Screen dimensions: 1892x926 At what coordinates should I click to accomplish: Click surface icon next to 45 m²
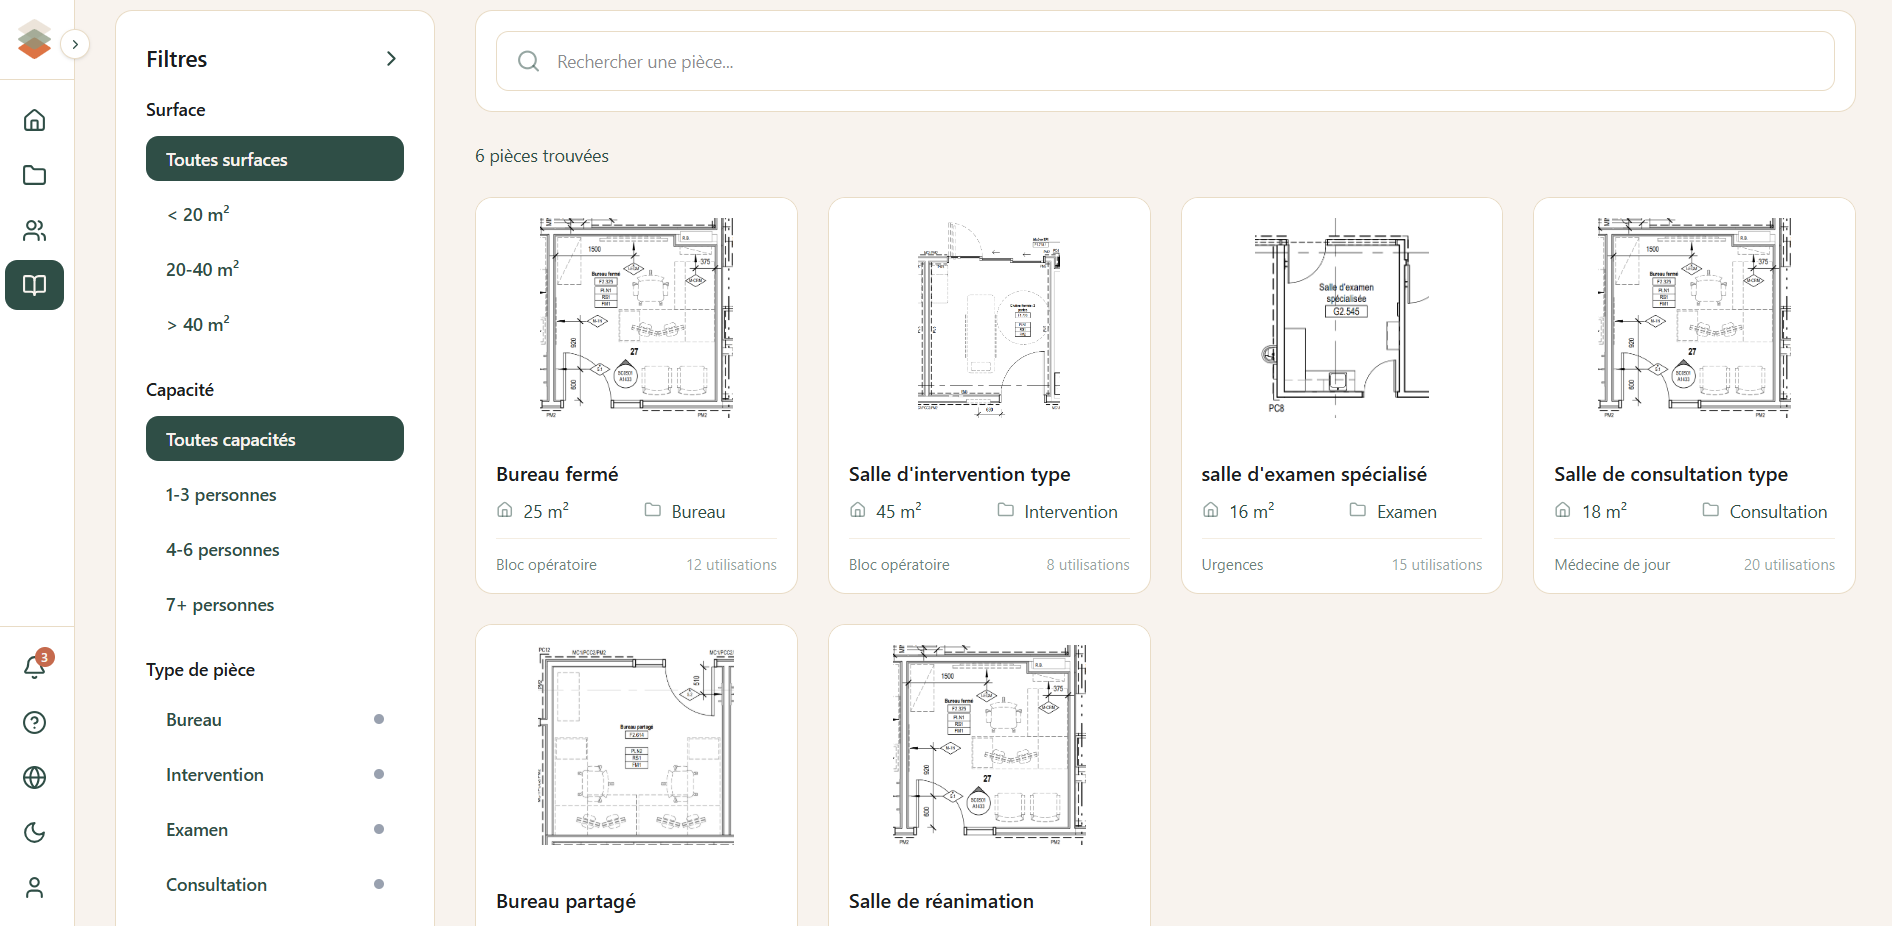tap(858, 510)
